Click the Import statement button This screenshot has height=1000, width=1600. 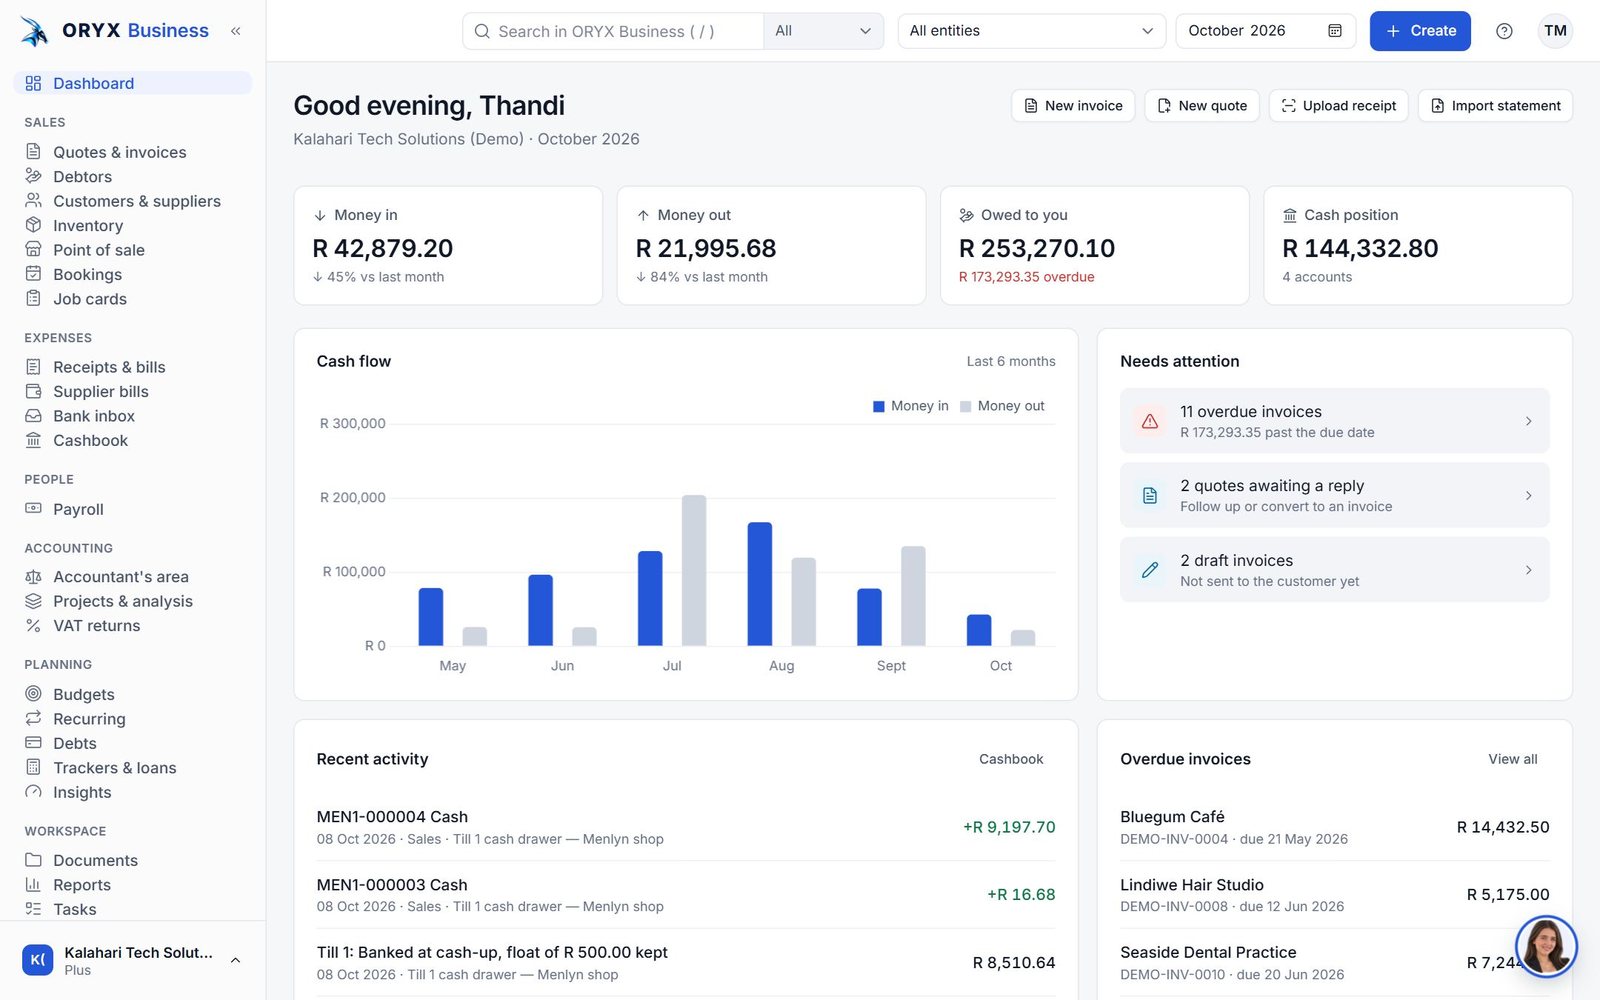tap(1495, 106)
